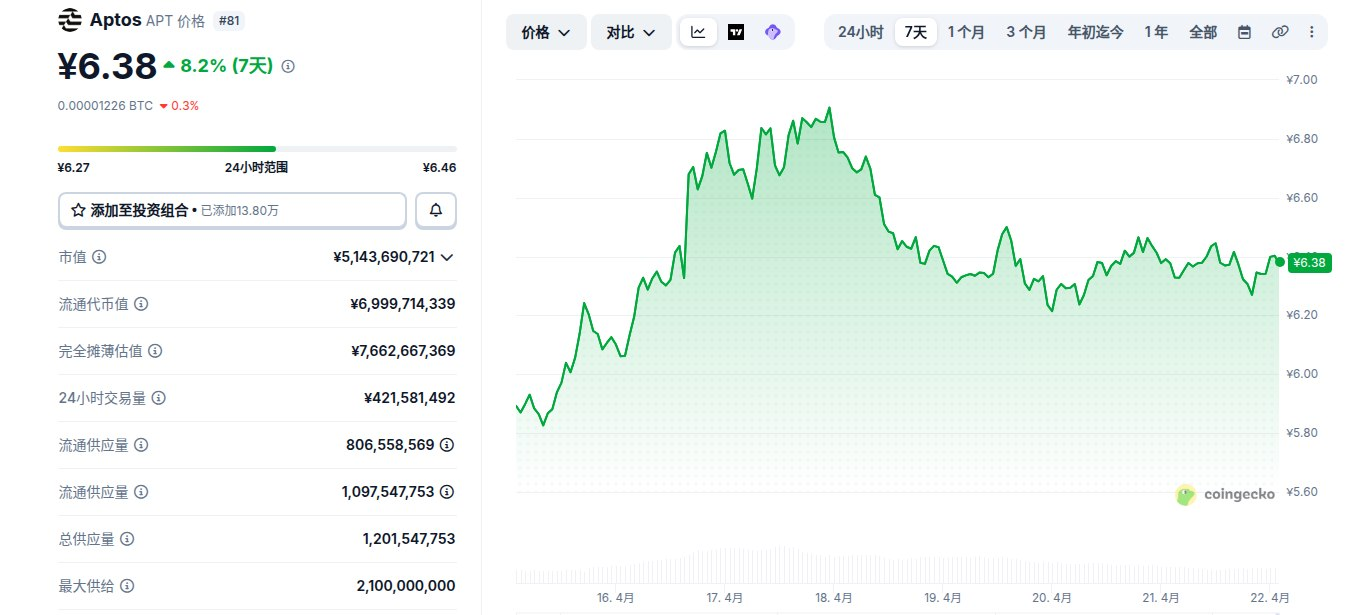Select the 1年 time range

click(1156, 32)
